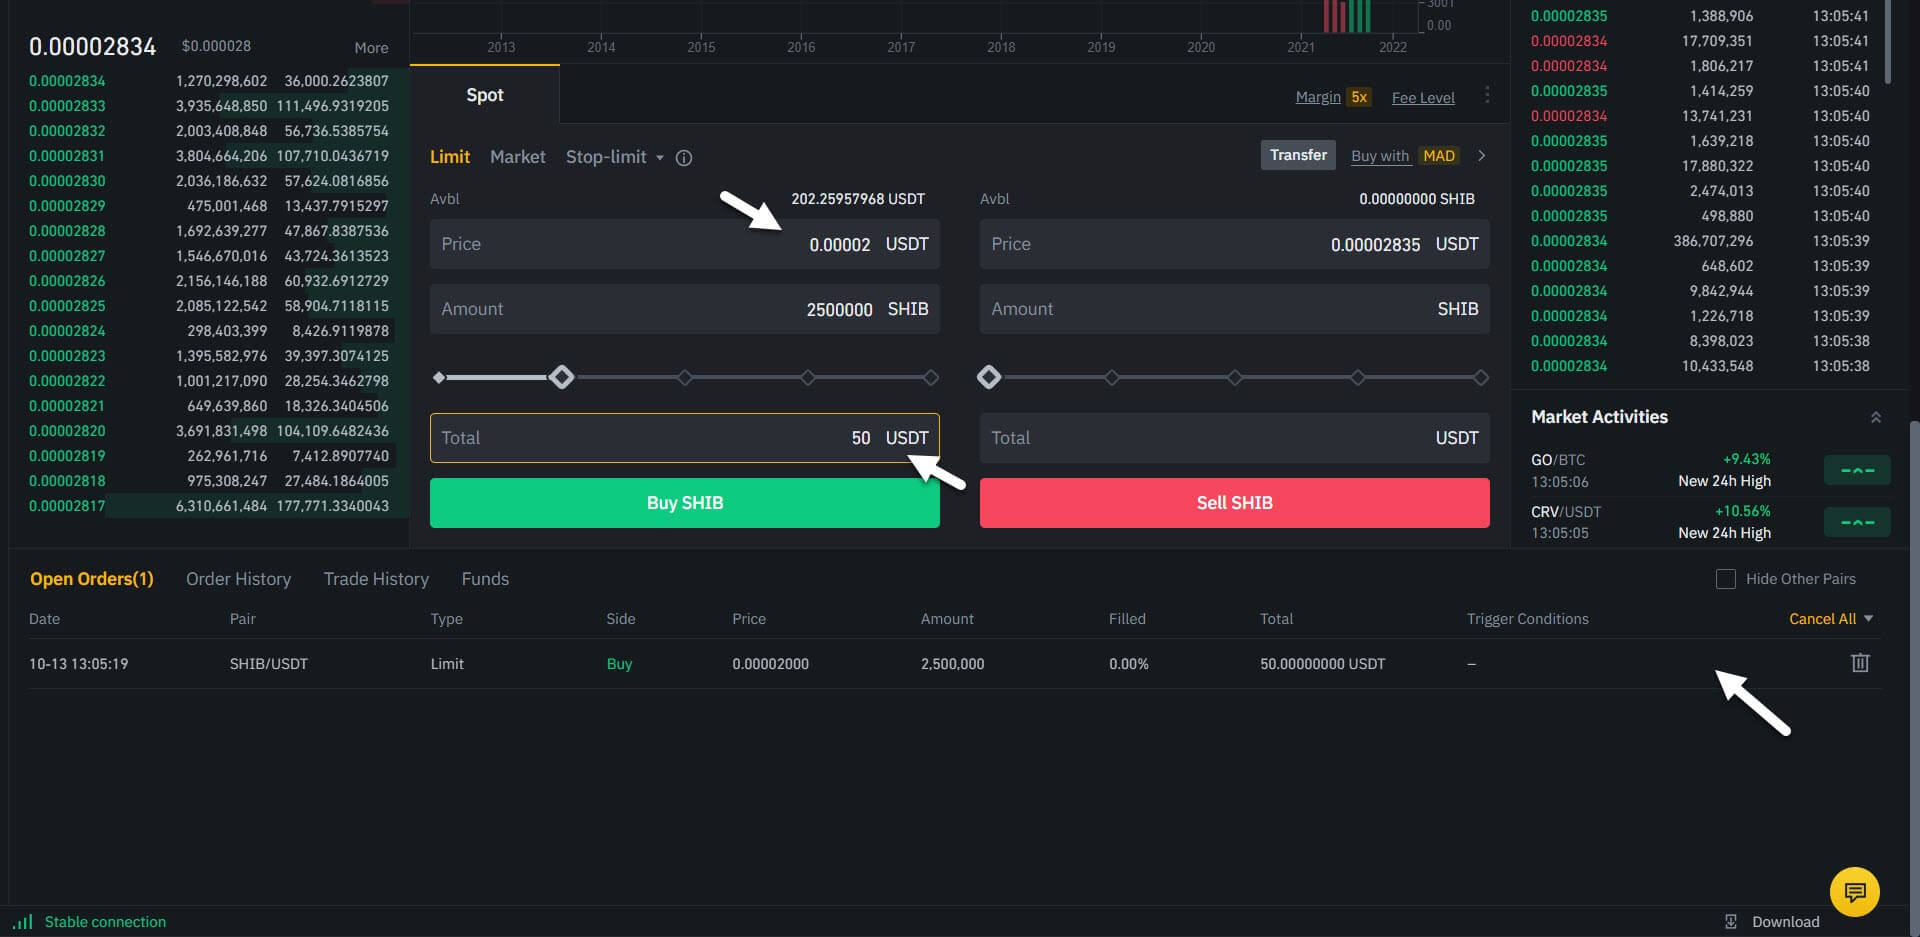The height and width of the screenshot is (937, 1920).
Task: Select the Spot trading tab
Action: [x=485, y=95]
